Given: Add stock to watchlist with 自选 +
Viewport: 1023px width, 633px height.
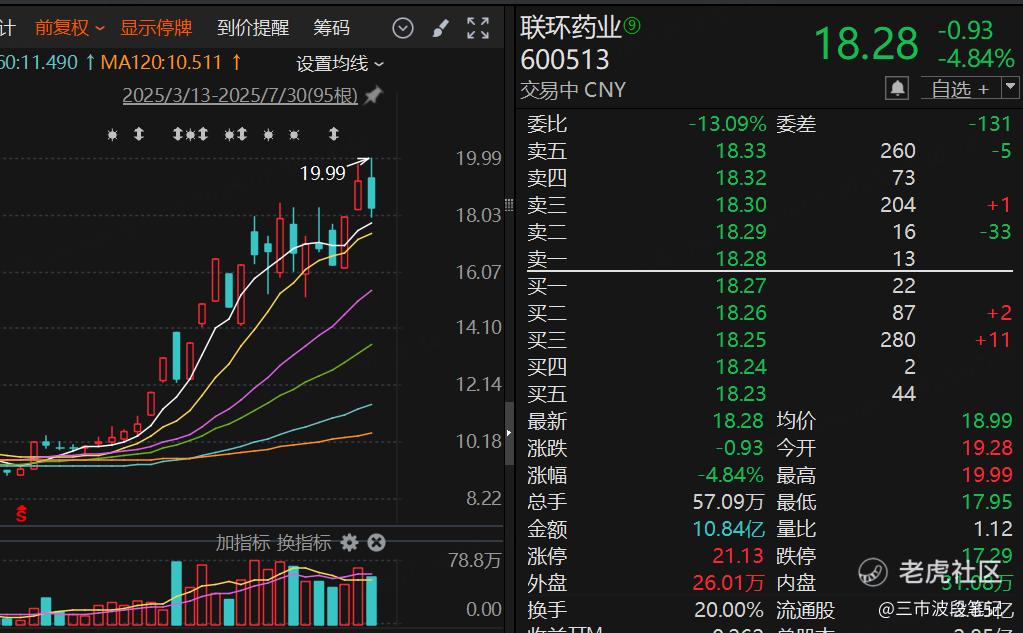Looking at the screenshot, I should [960, 88].
